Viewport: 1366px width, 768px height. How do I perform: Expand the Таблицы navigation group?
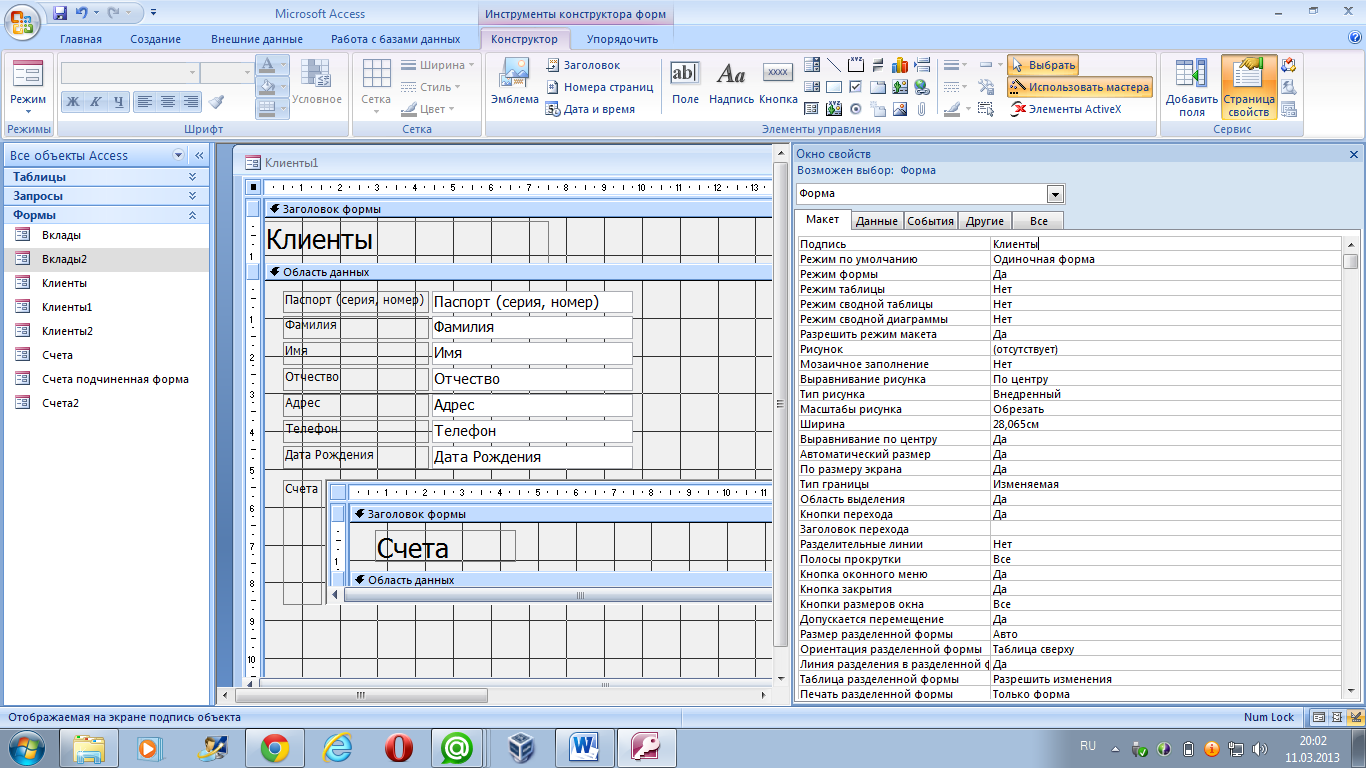[106, 177]
